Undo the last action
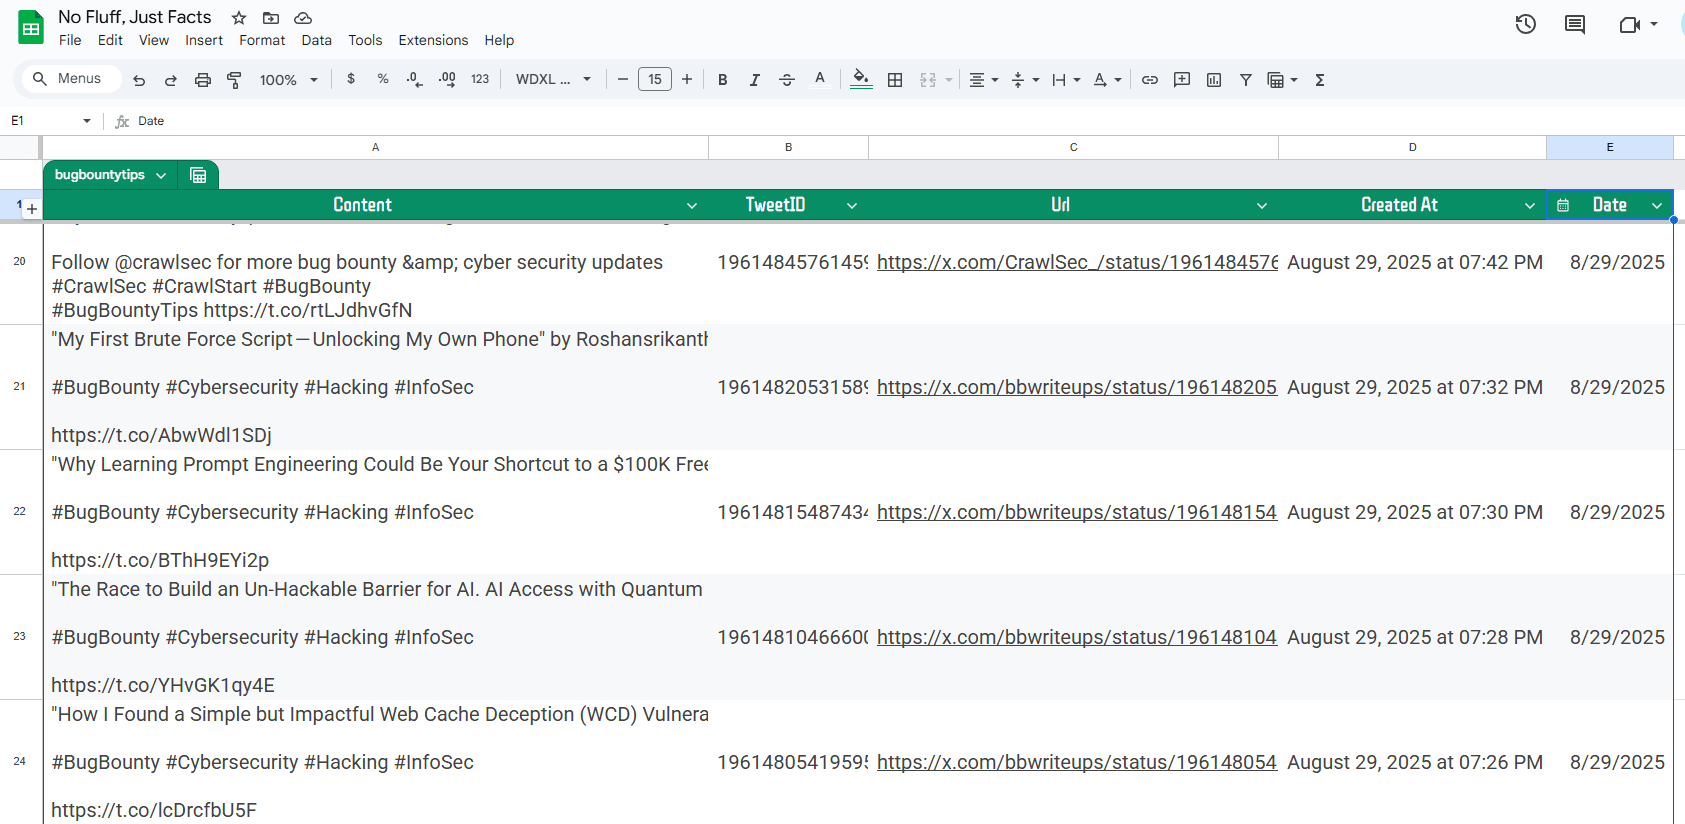The width and height of the screenshot is (1685, 824). [x=139, y=80]
